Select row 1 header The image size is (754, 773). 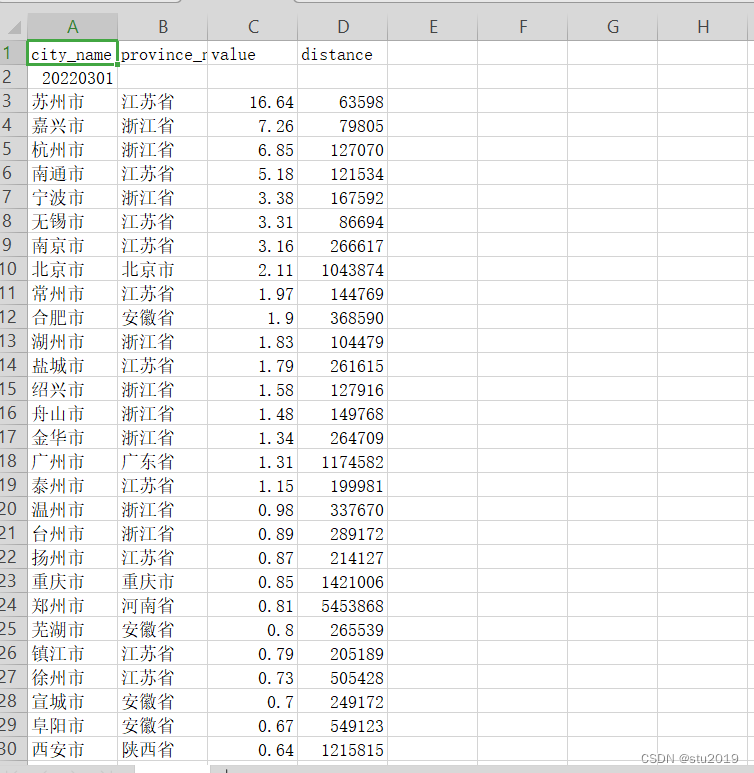pos(13,53)
